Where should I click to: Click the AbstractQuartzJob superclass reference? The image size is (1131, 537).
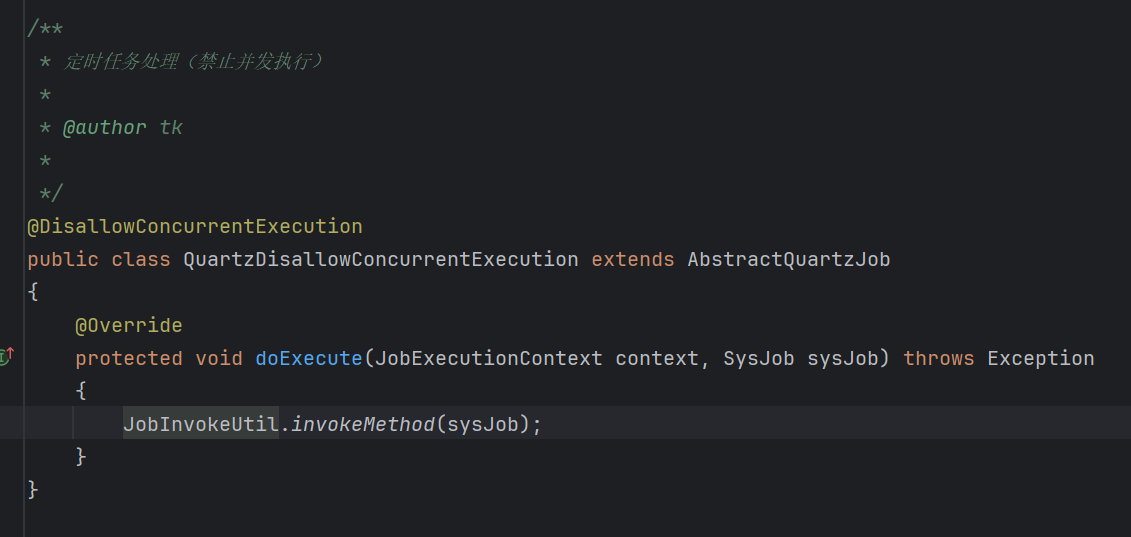coord(789,260)
